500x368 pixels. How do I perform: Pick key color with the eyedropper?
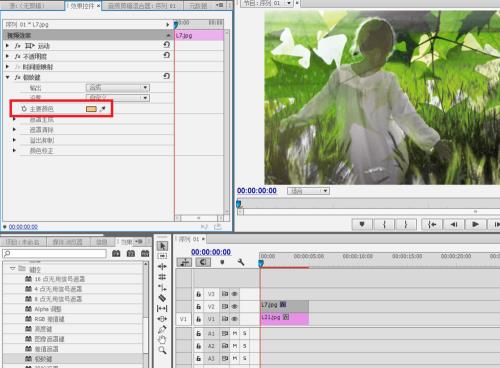(103, 109)
